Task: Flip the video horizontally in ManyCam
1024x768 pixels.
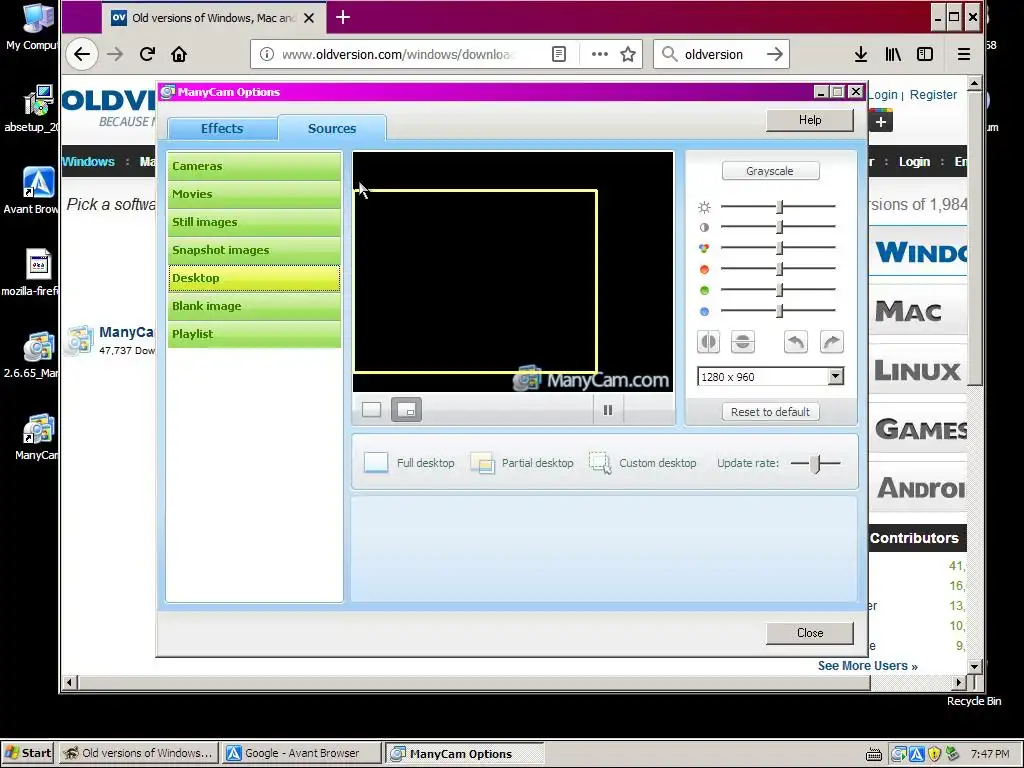Action: coord(709,342)
